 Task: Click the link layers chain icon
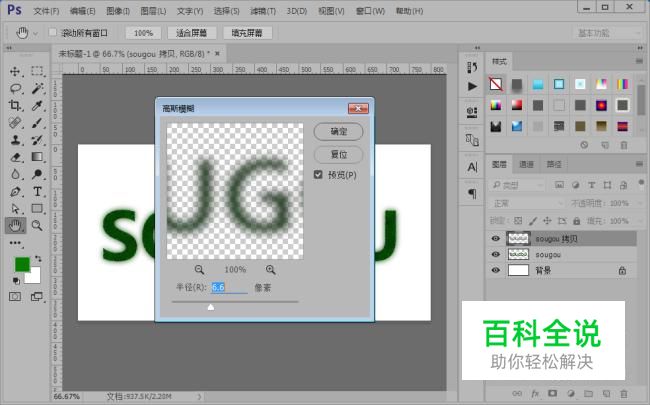(517, 393)
